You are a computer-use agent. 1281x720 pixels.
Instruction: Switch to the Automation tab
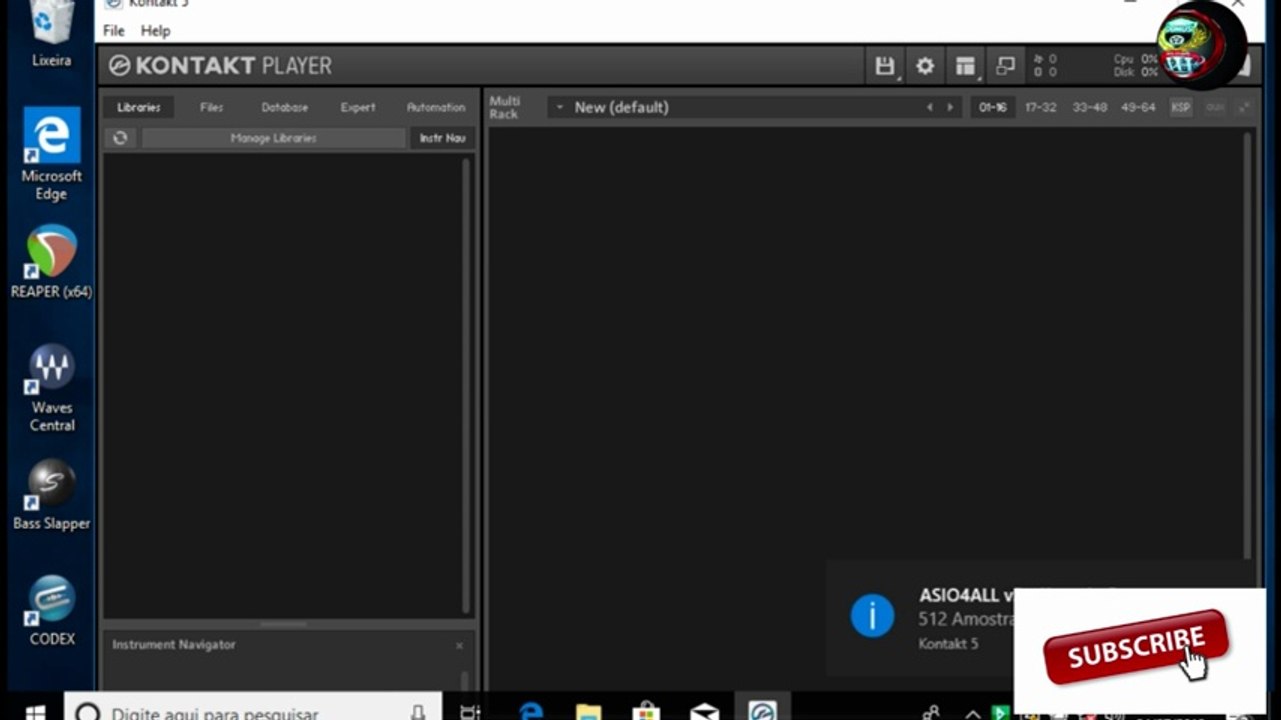coord(436,107)
